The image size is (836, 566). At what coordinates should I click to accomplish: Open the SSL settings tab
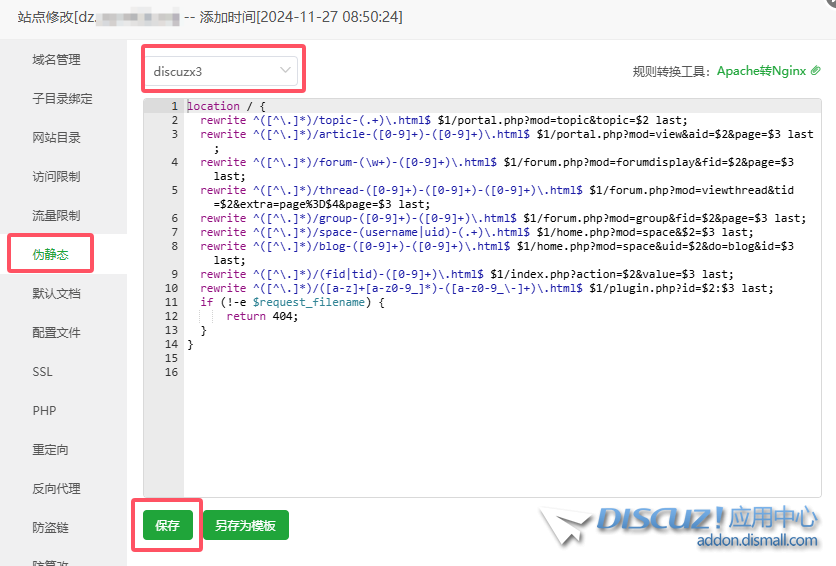pos(42,372)
